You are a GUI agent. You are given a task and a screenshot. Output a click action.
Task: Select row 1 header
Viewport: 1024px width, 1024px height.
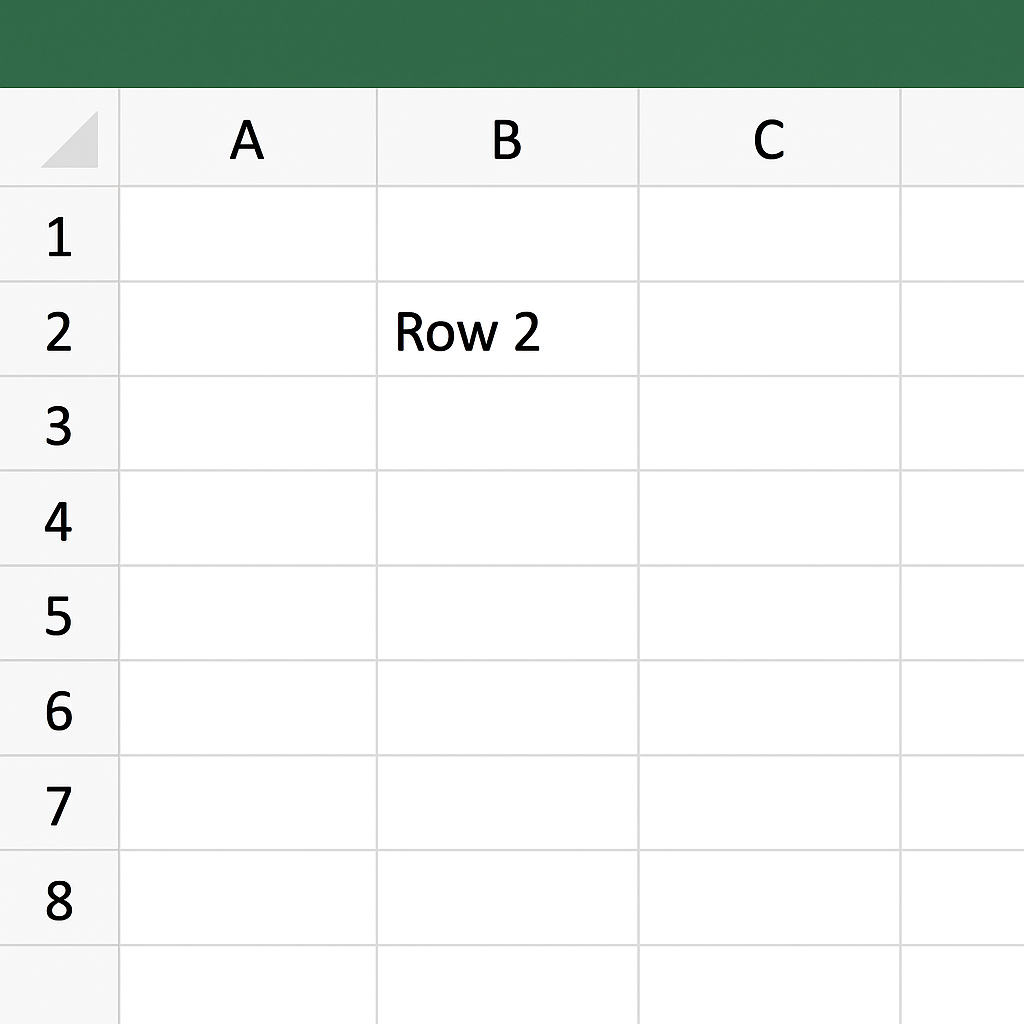coord(59,234)
